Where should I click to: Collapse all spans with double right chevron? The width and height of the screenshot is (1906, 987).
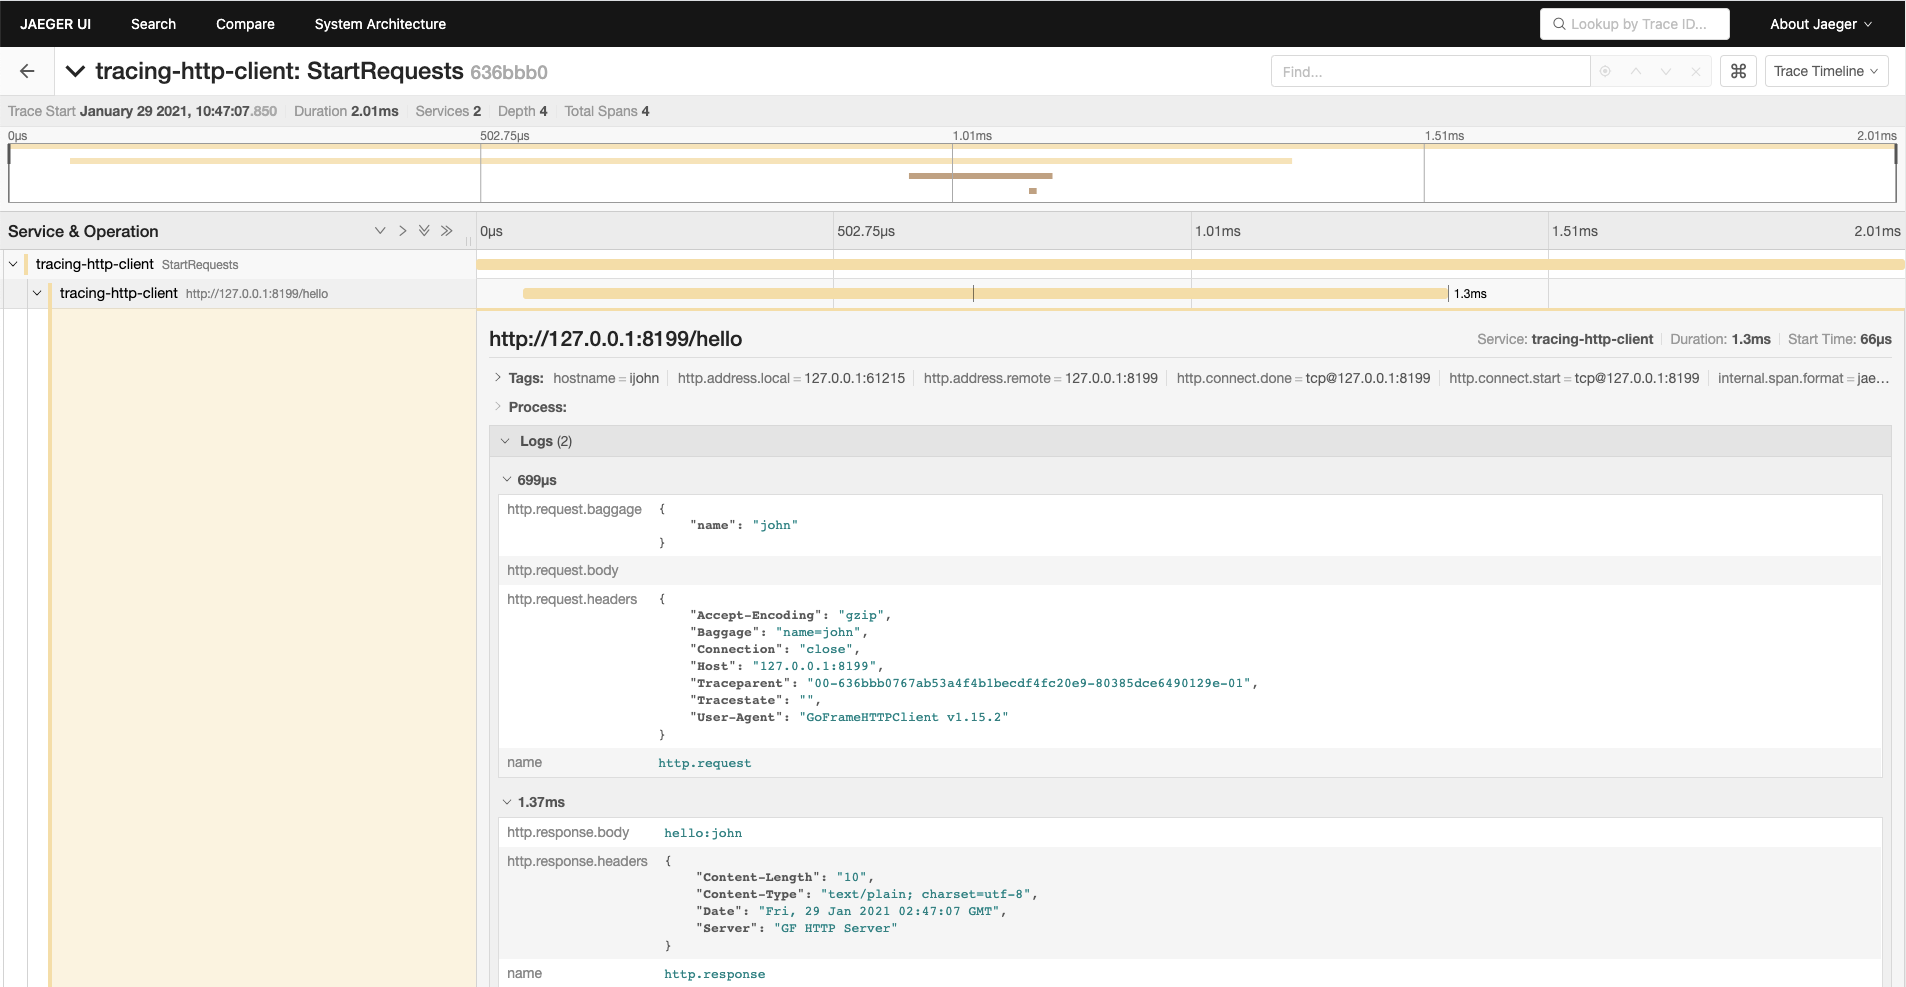[x=446, y=231]
